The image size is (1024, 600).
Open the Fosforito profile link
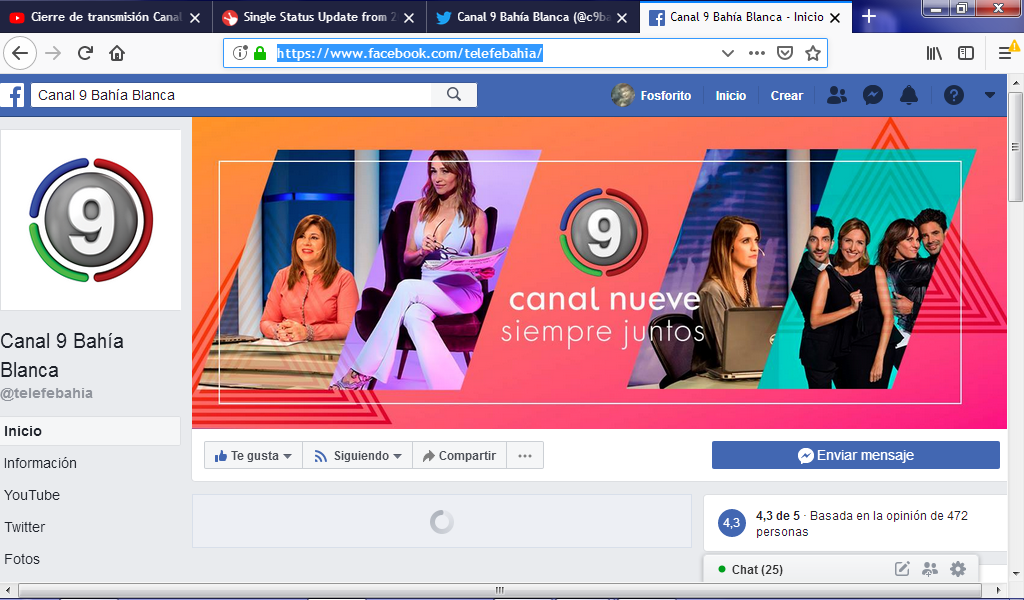(665, 95)
